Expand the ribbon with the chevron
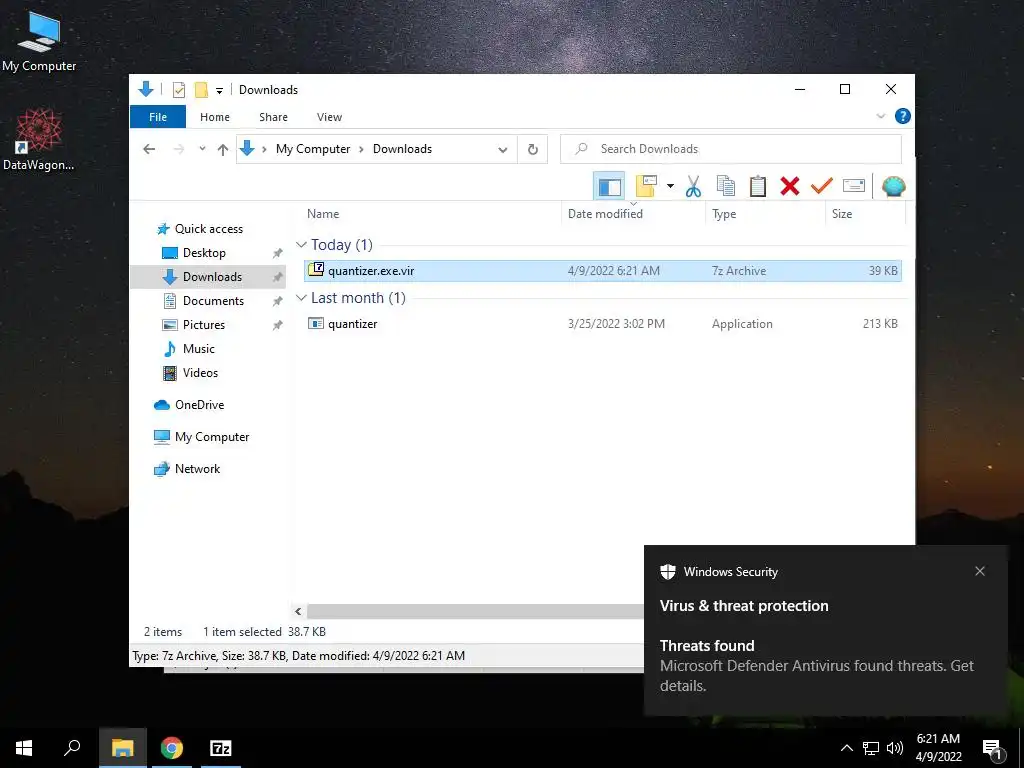 tap(880, 116)
